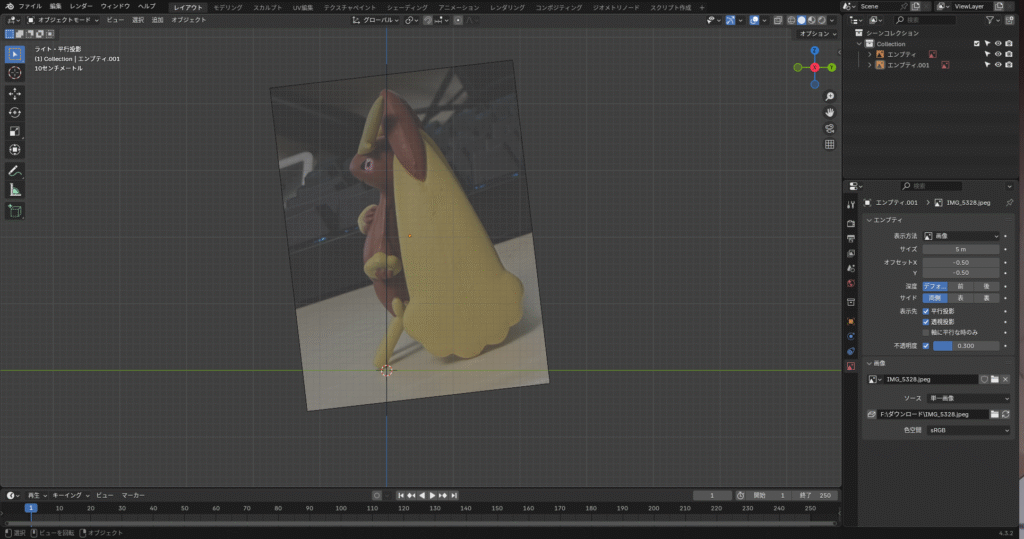Click the Z axis on navigation gizmo

pyautogui.click(x=814, y=51)
